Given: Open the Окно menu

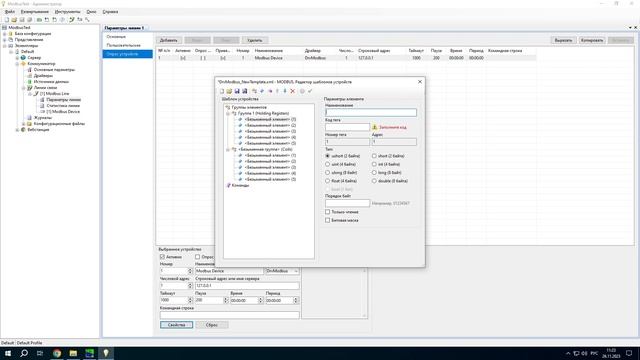Looking at the screenshot, I should 91,12.
